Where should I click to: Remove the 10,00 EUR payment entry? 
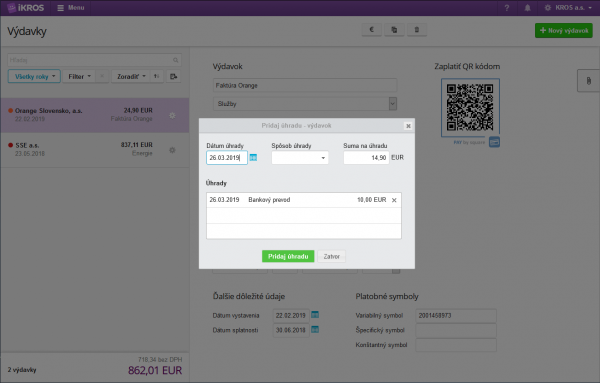tap(394, 200)
